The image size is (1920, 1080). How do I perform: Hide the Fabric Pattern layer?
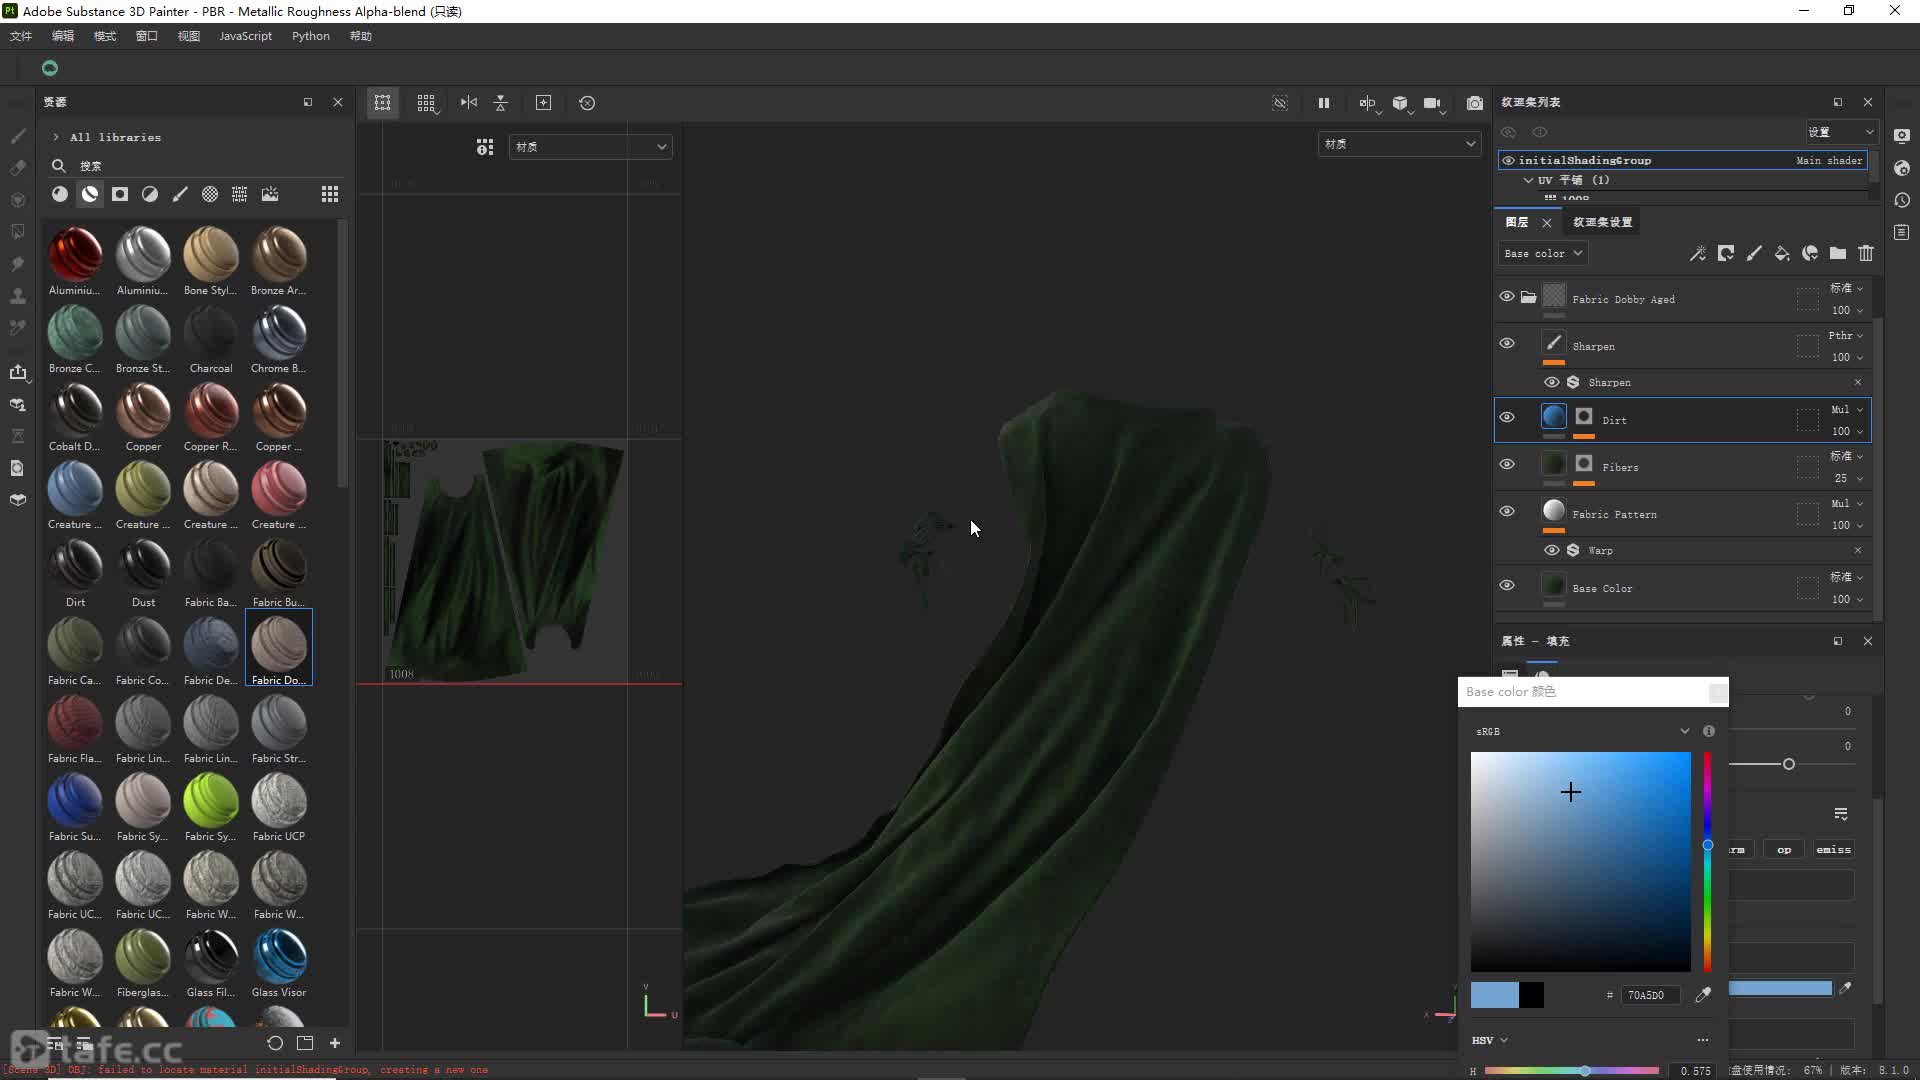pyautogui.click(x=1507, y=512)
